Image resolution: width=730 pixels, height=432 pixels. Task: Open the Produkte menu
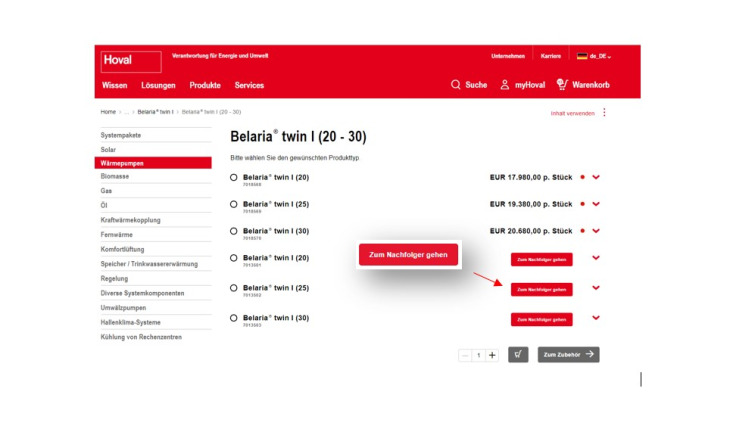[205, 85]
